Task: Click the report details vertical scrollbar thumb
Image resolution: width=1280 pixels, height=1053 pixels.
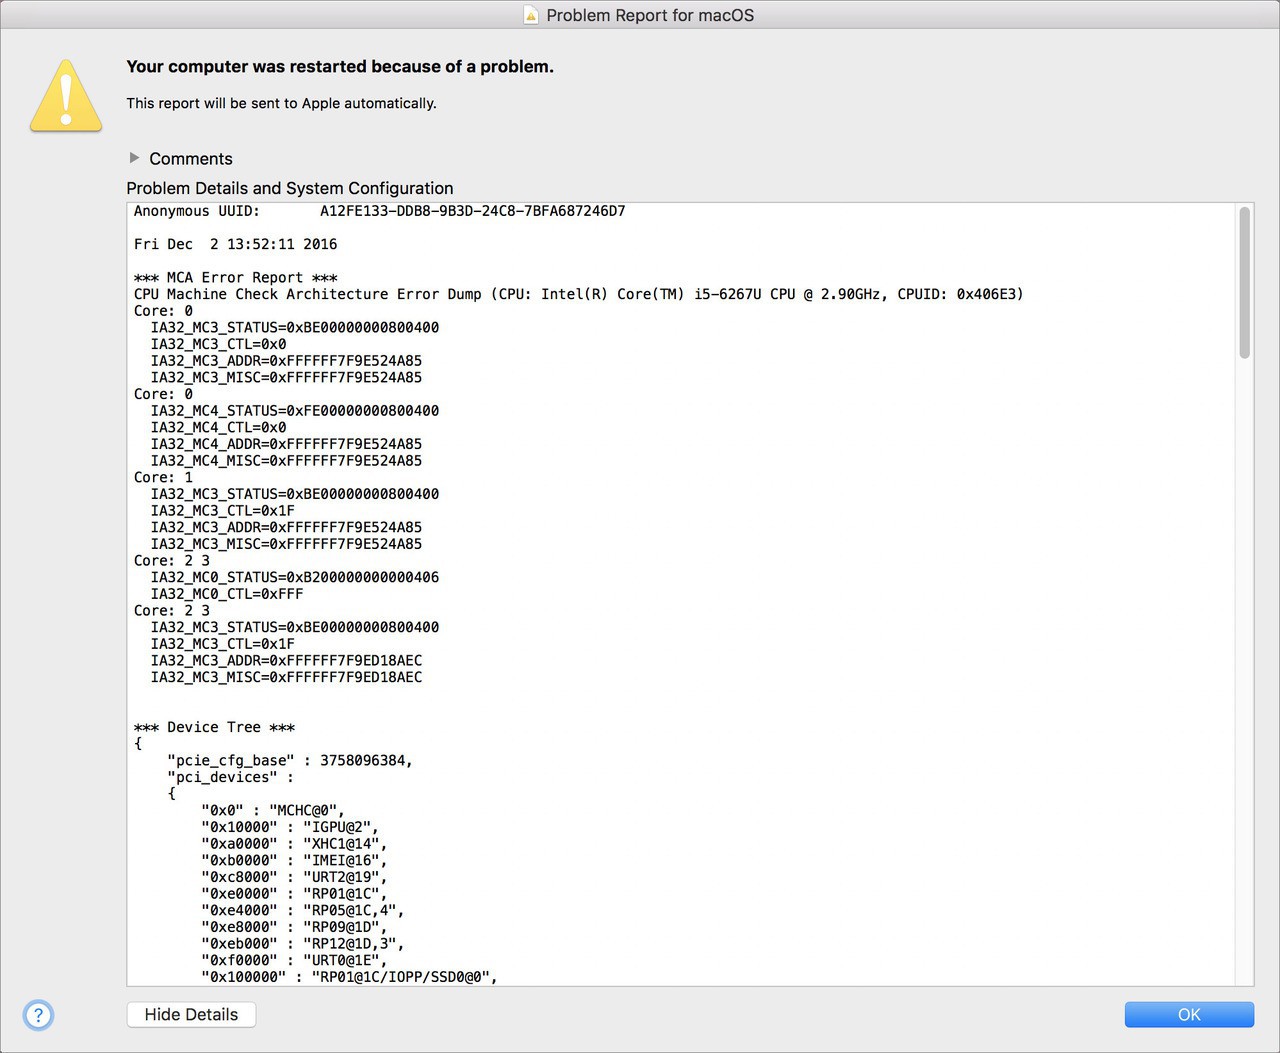Action: coord(1244,282)
